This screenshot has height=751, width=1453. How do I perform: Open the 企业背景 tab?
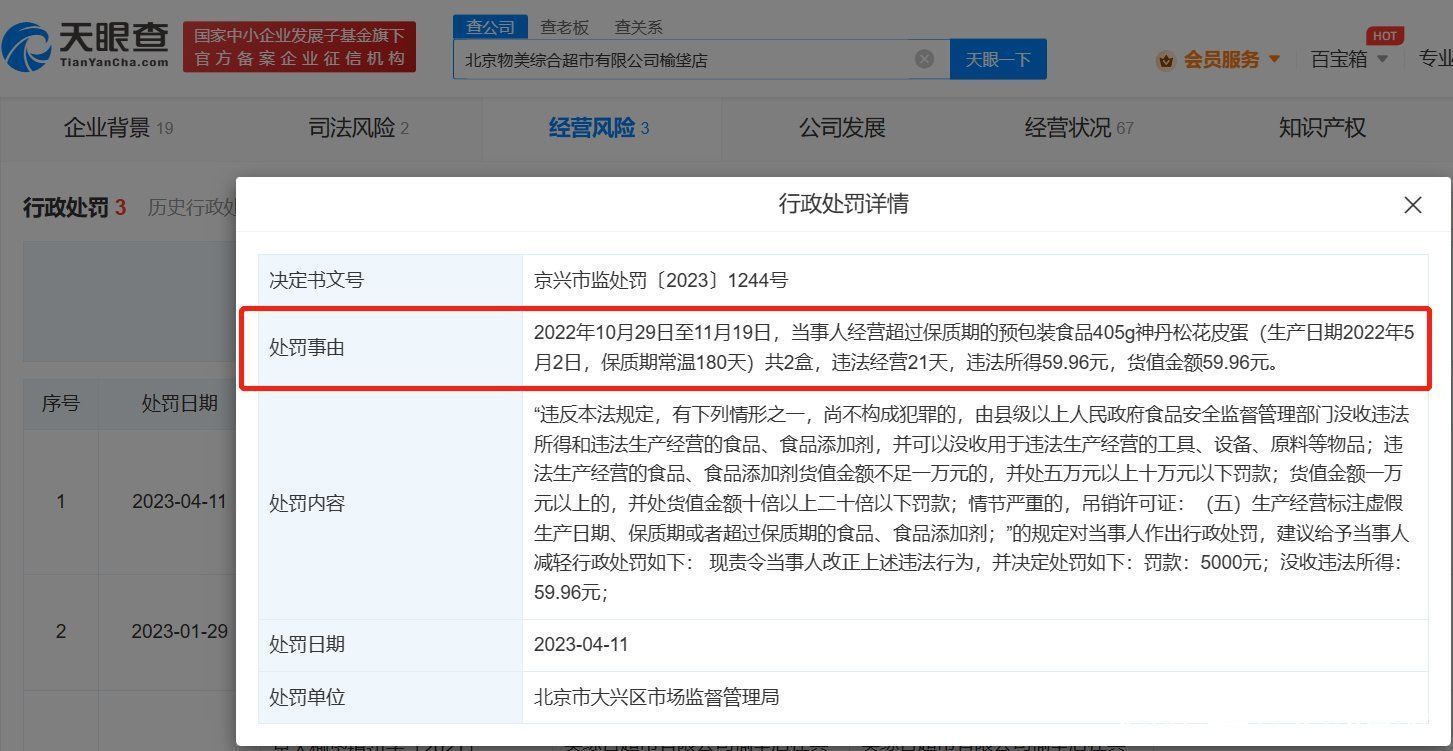(x=118, y=128)
